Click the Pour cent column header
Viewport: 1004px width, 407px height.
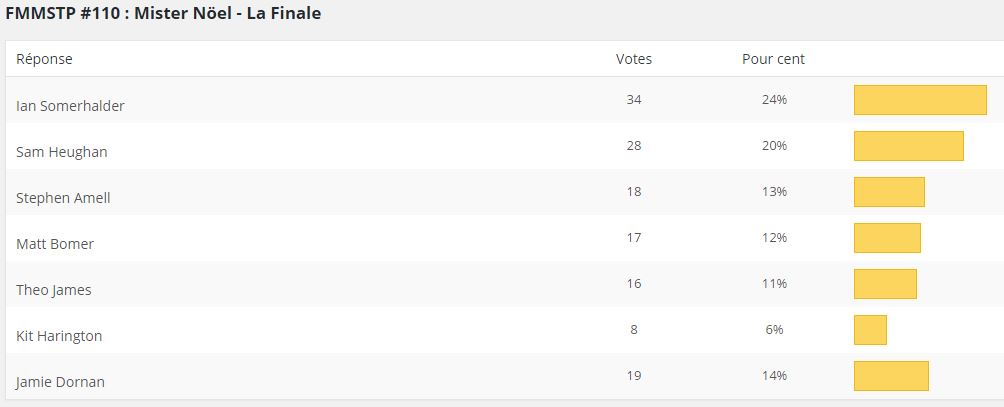pyautogui.click(x=773, y=59)
